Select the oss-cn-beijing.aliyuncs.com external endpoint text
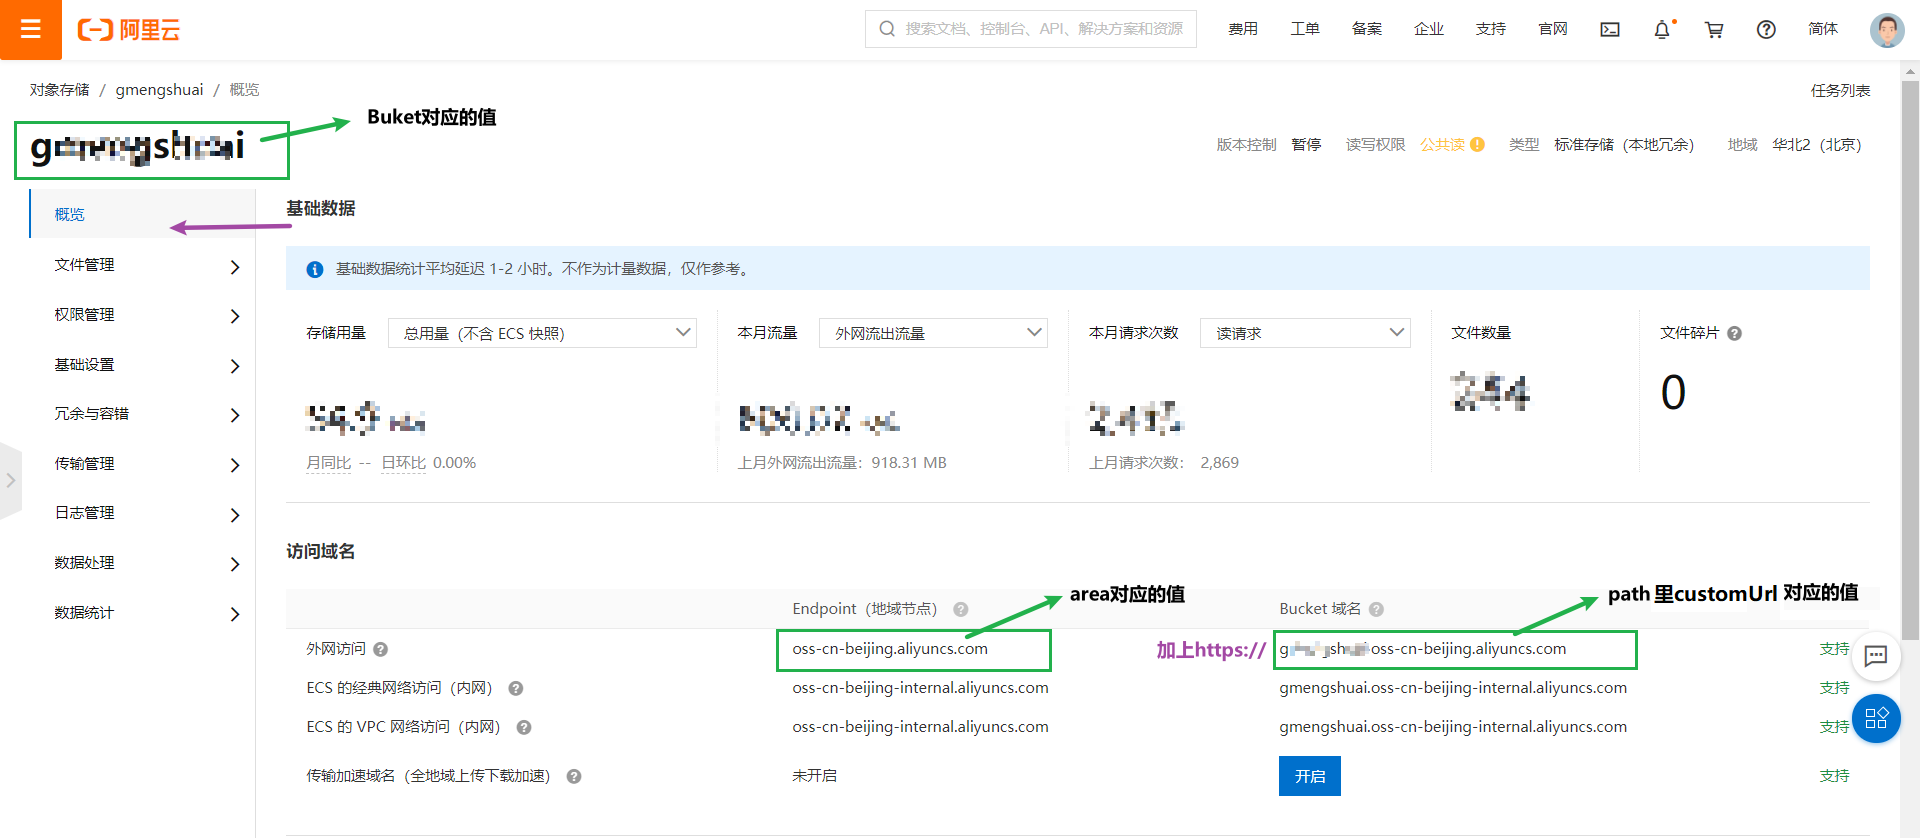 [x=890, y=649]
